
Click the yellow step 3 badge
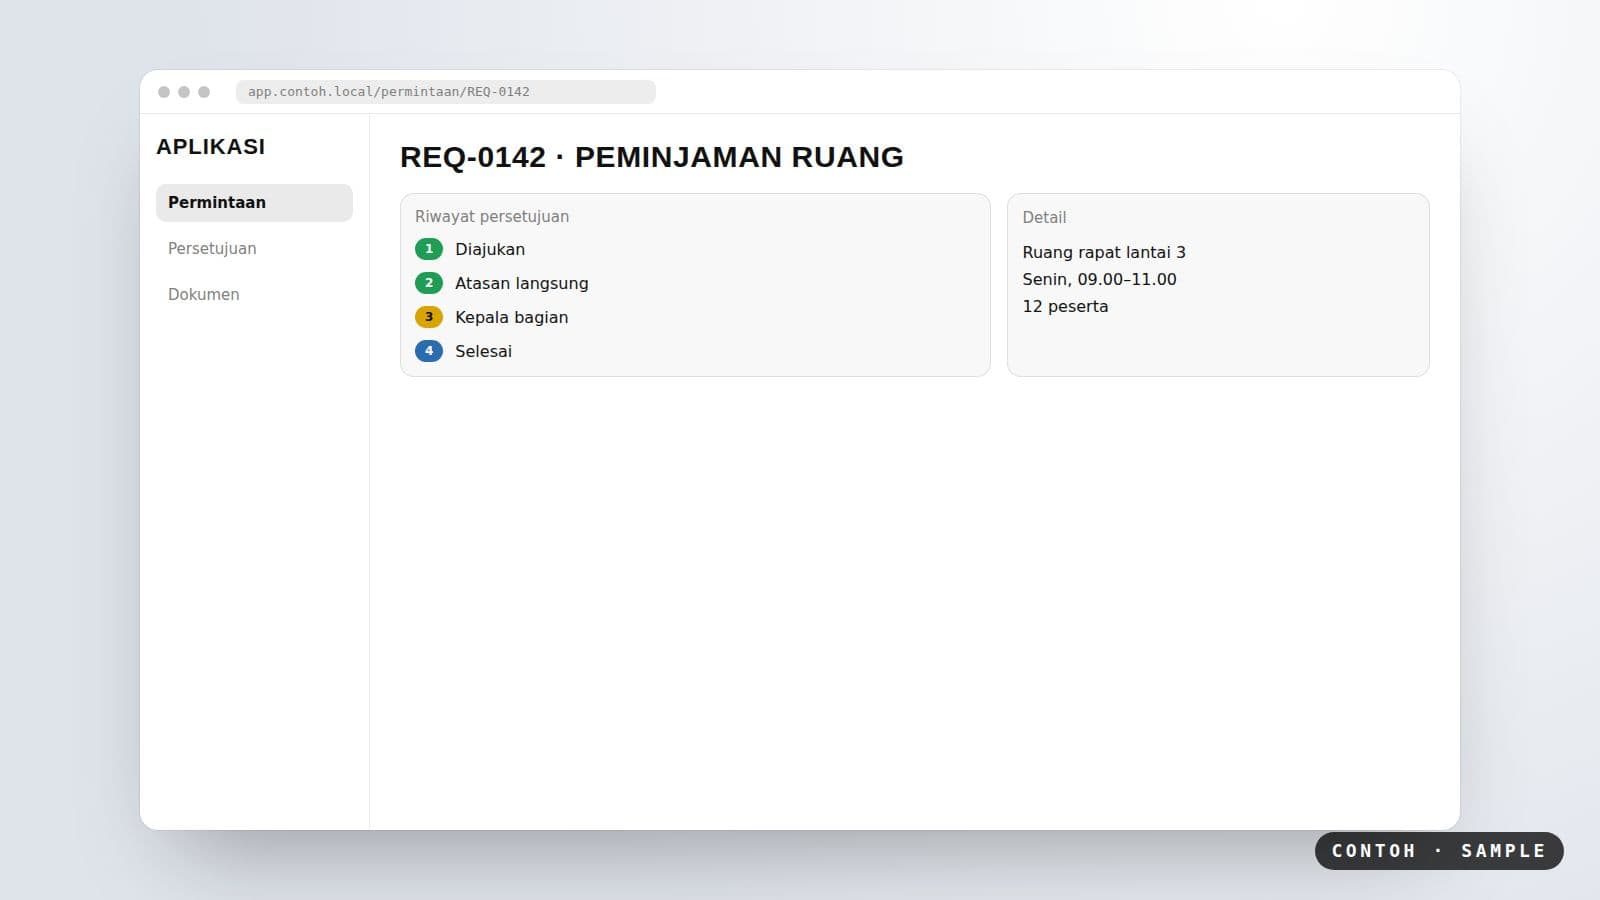[429, 317]
